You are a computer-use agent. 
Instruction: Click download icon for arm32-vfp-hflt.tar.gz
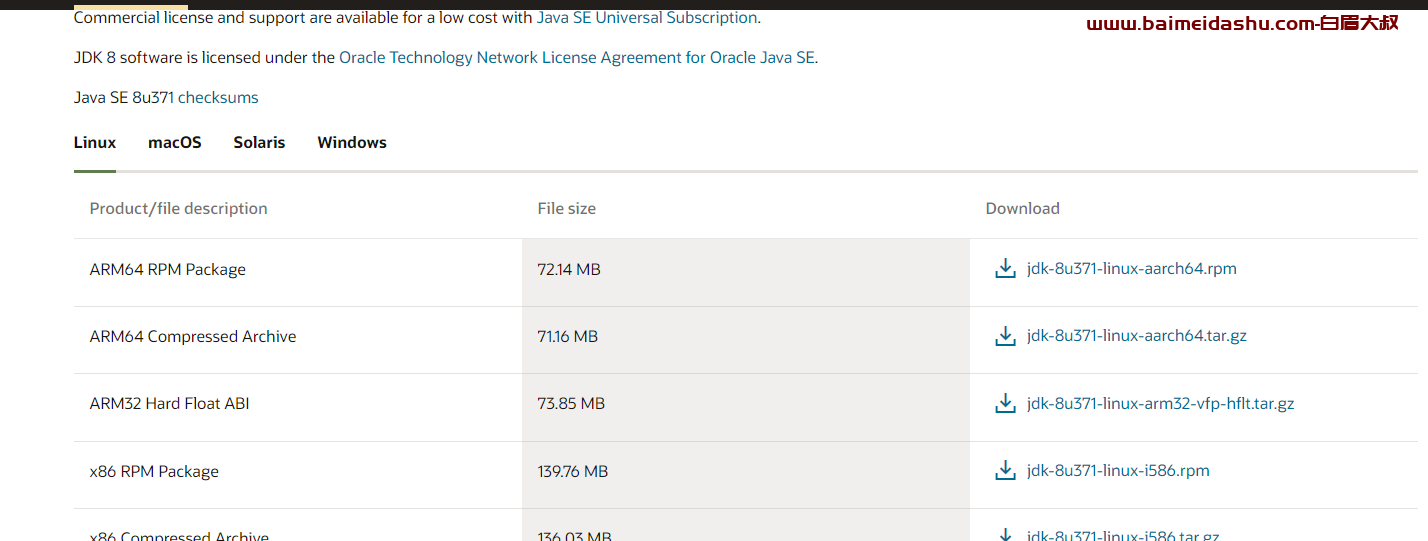(1005, 404)
